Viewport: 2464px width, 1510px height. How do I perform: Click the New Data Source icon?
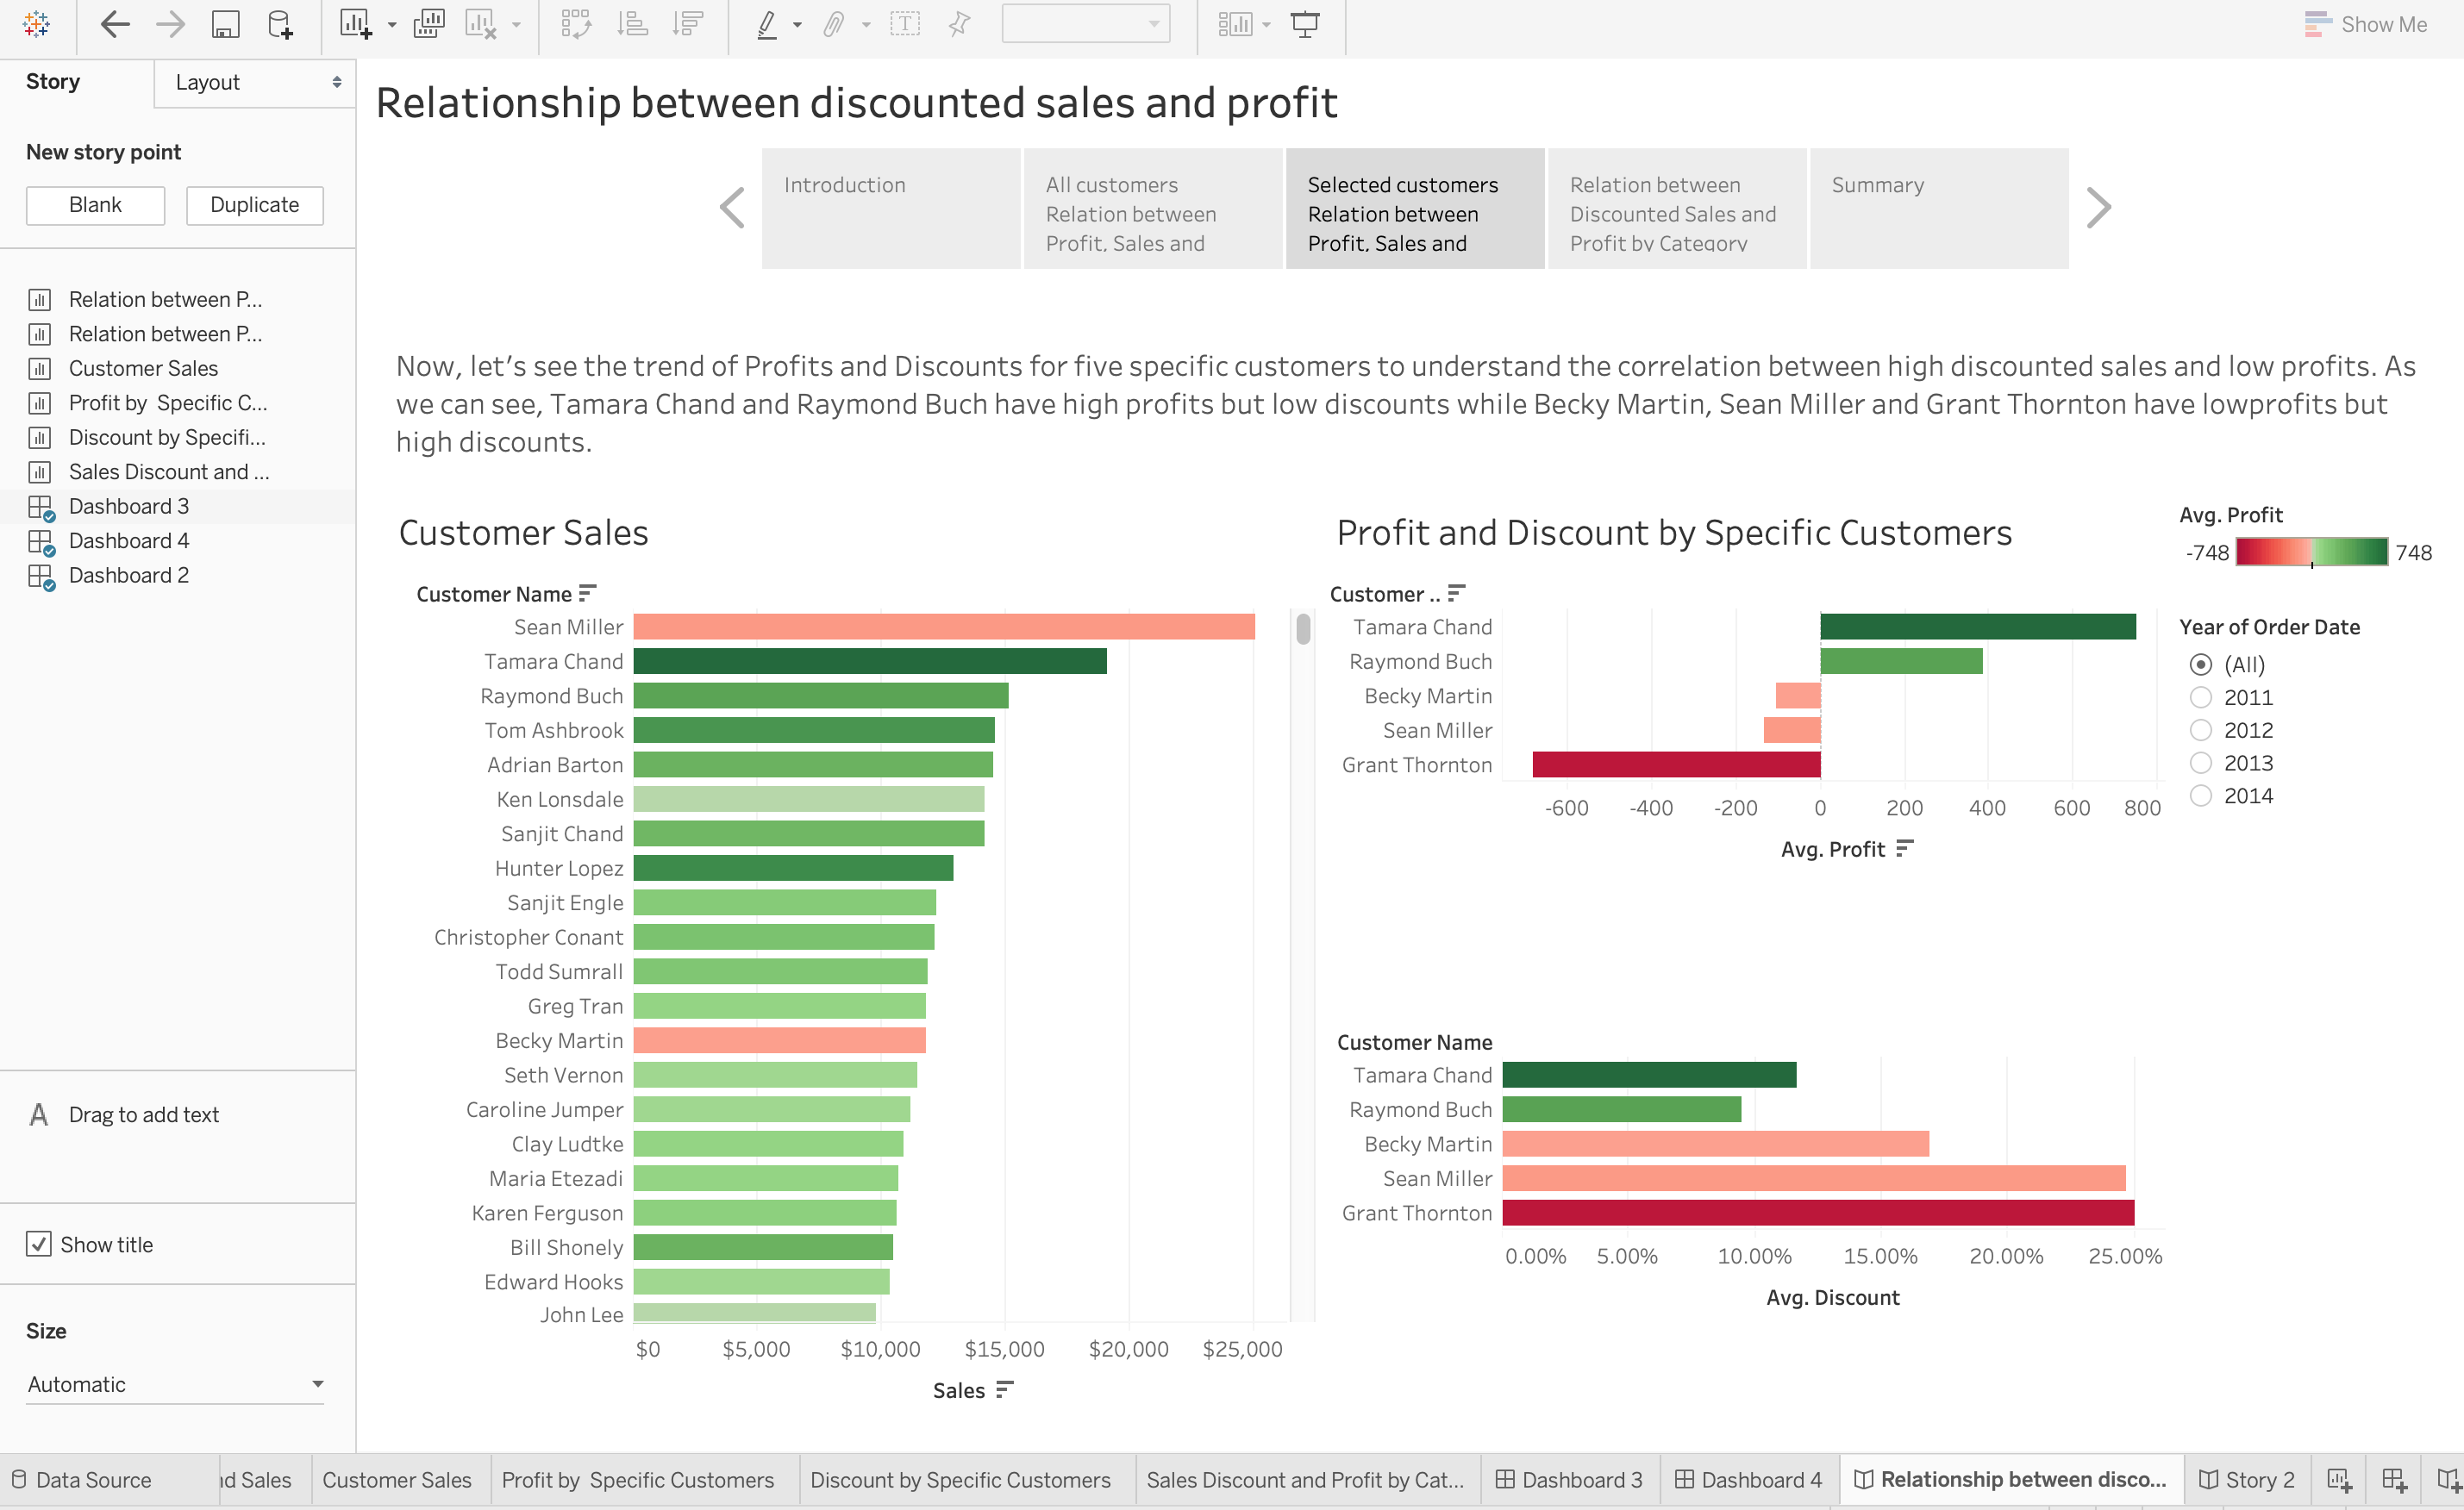281,24
